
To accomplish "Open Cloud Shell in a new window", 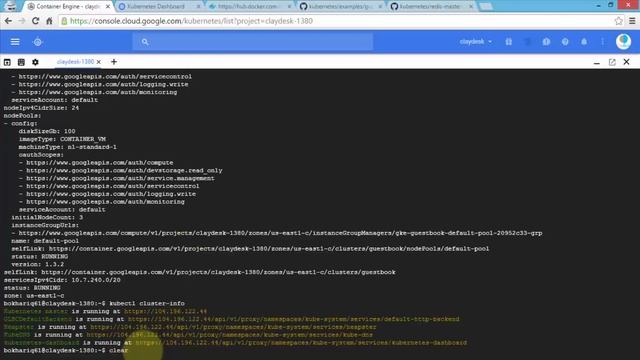I will coord(612,62).
